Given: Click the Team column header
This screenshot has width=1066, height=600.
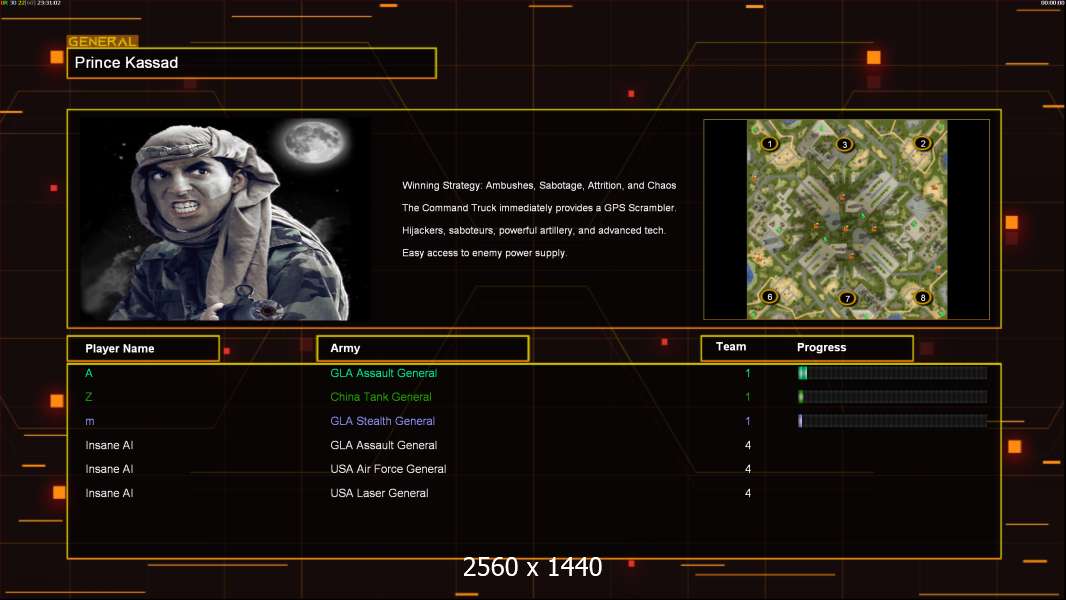Looking at the screenshot, I should pyautogui.click(x=731, y=347).
